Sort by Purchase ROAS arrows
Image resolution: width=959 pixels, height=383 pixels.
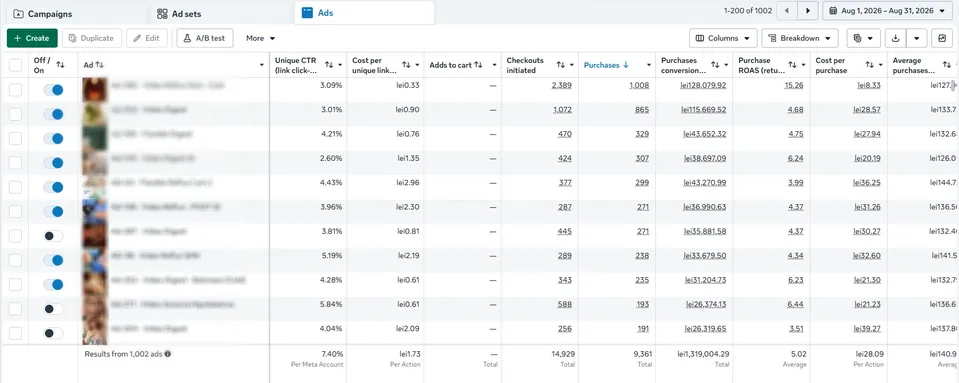tap(792, 65)
